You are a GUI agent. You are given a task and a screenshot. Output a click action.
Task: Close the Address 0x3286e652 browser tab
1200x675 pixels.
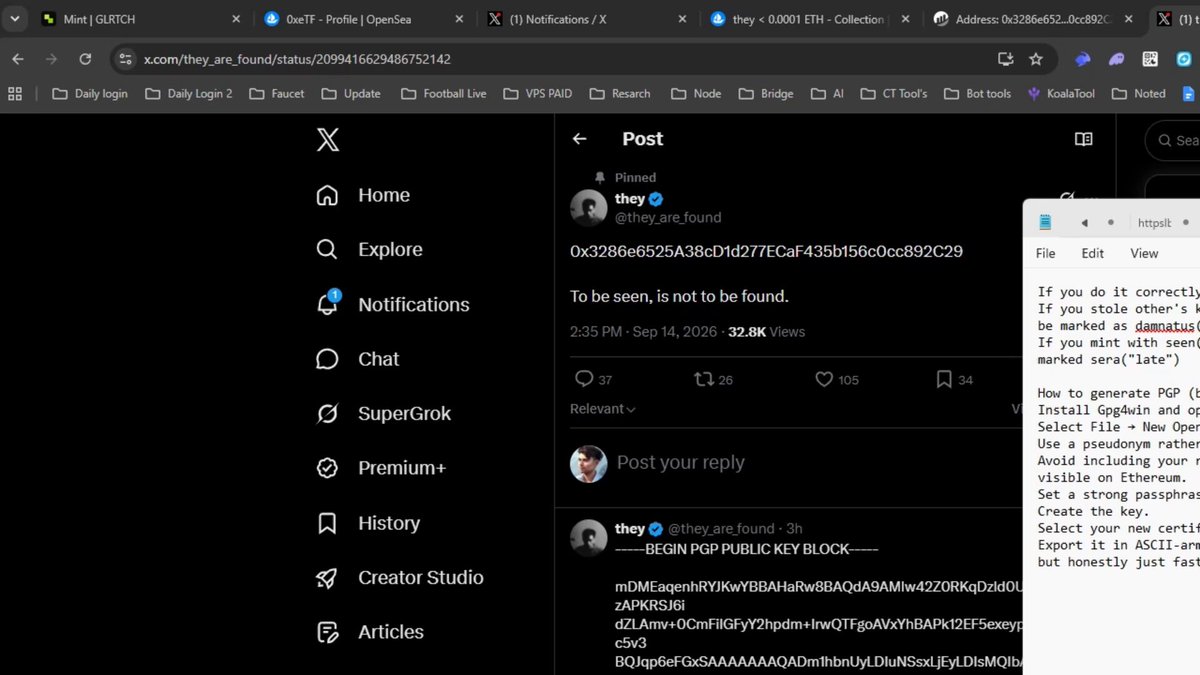[1128, 19]
